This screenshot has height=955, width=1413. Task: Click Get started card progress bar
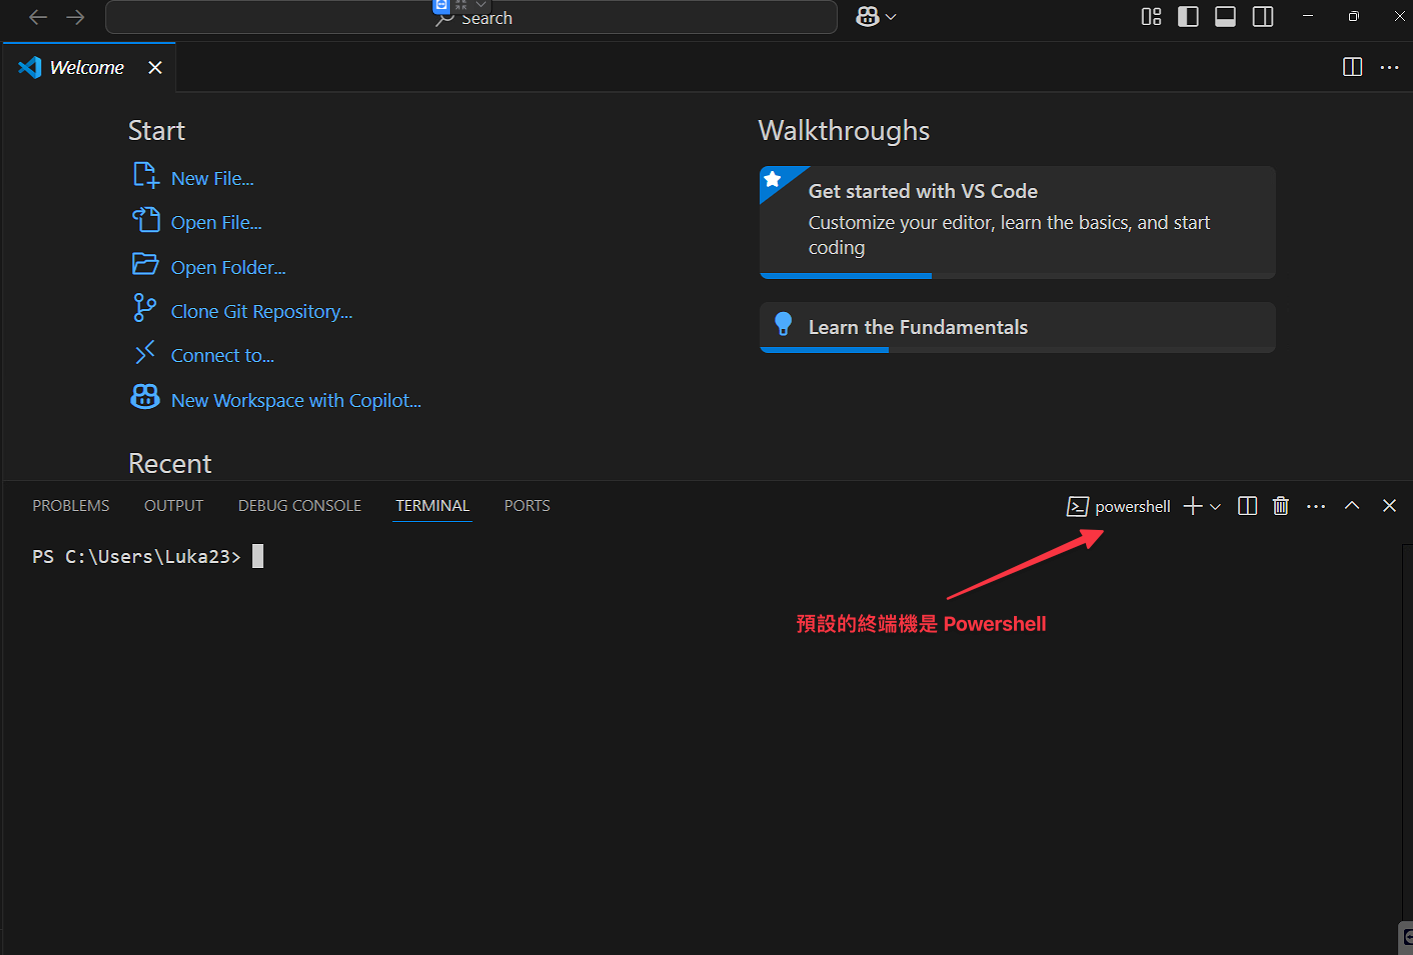coord(1017,276)
